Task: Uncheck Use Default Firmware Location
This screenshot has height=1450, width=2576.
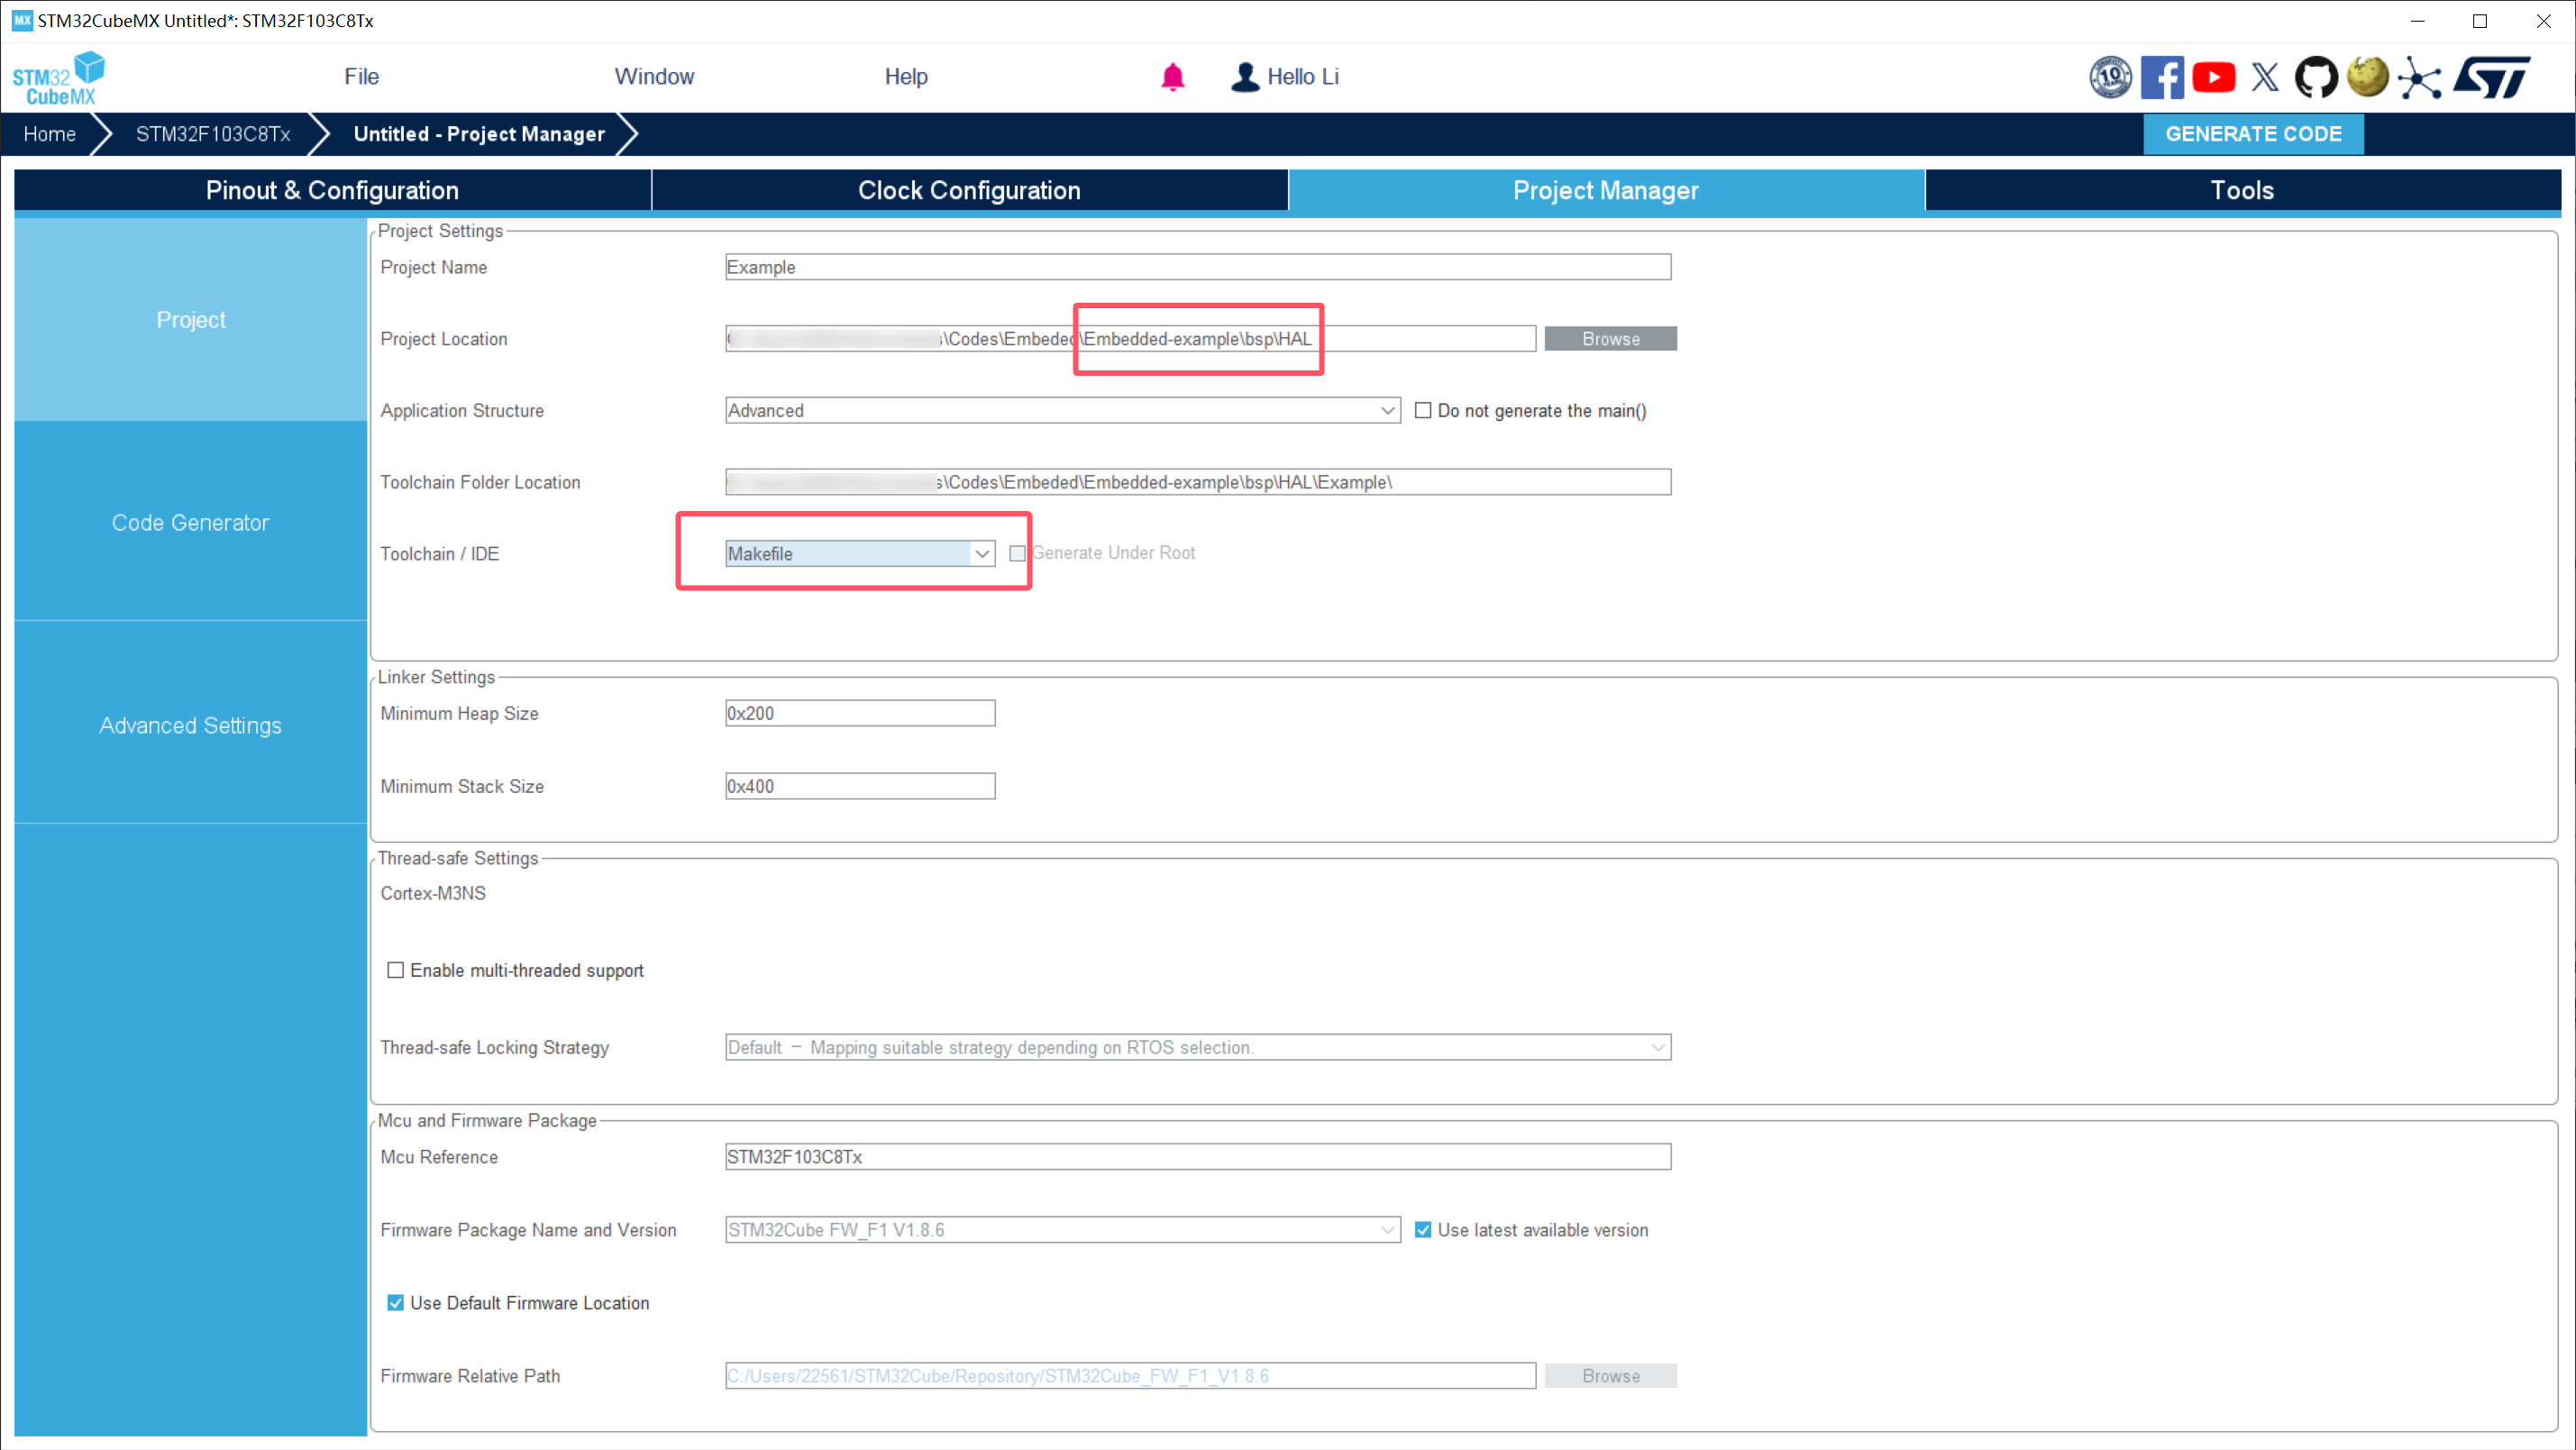Action: point(396,1303)
